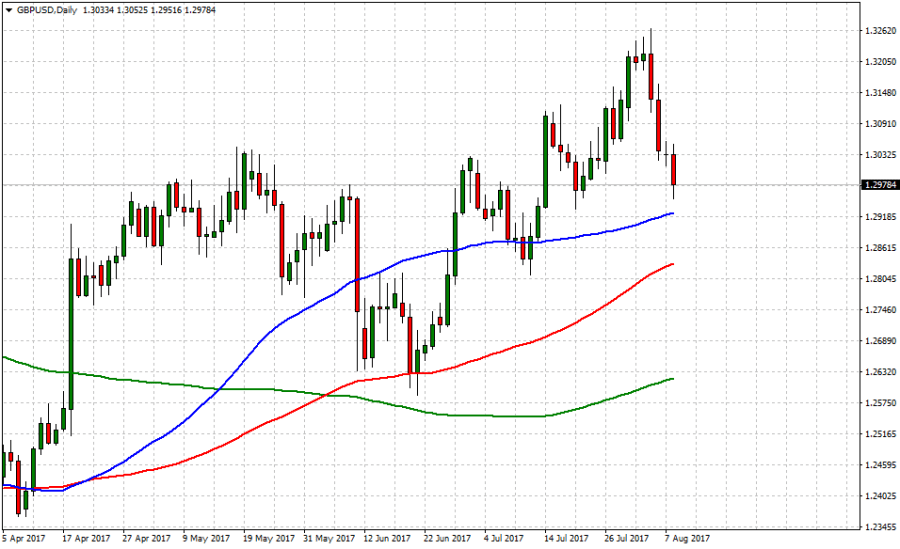Click the 1.32620 price axis label
900x549 pixels.
pyautogui.click(x=877, y=31)
